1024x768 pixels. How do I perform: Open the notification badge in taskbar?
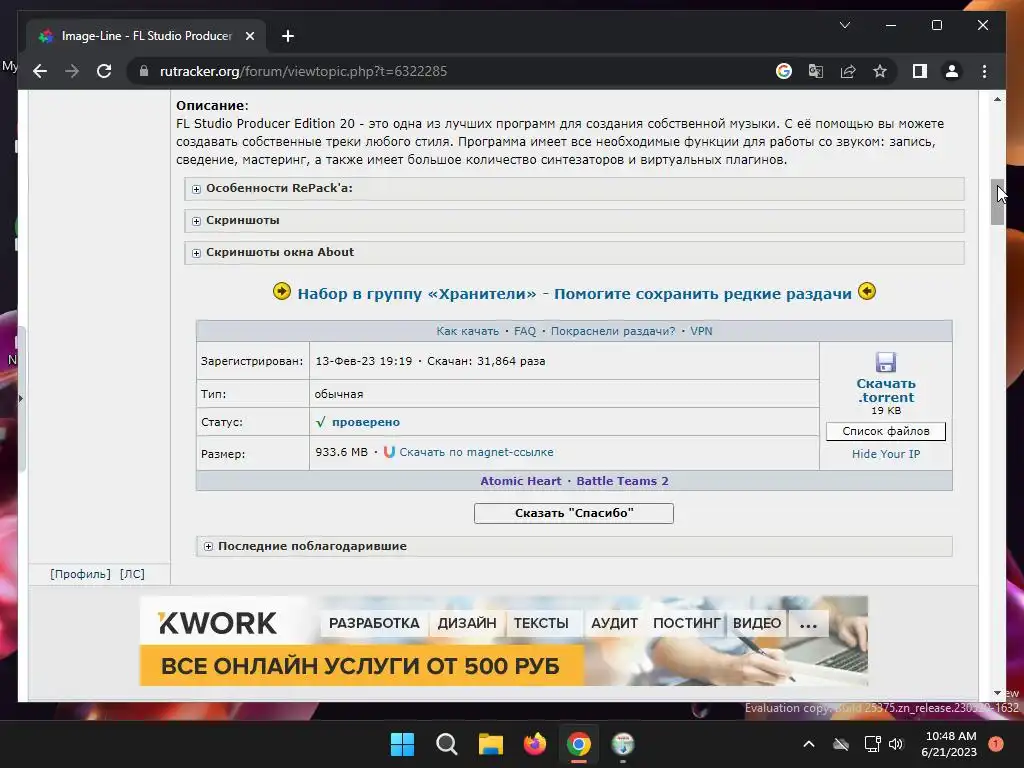point(995,744)
